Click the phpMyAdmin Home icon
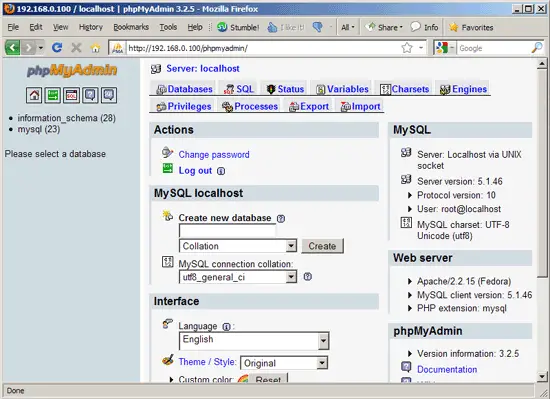 (x=34, y=95)
